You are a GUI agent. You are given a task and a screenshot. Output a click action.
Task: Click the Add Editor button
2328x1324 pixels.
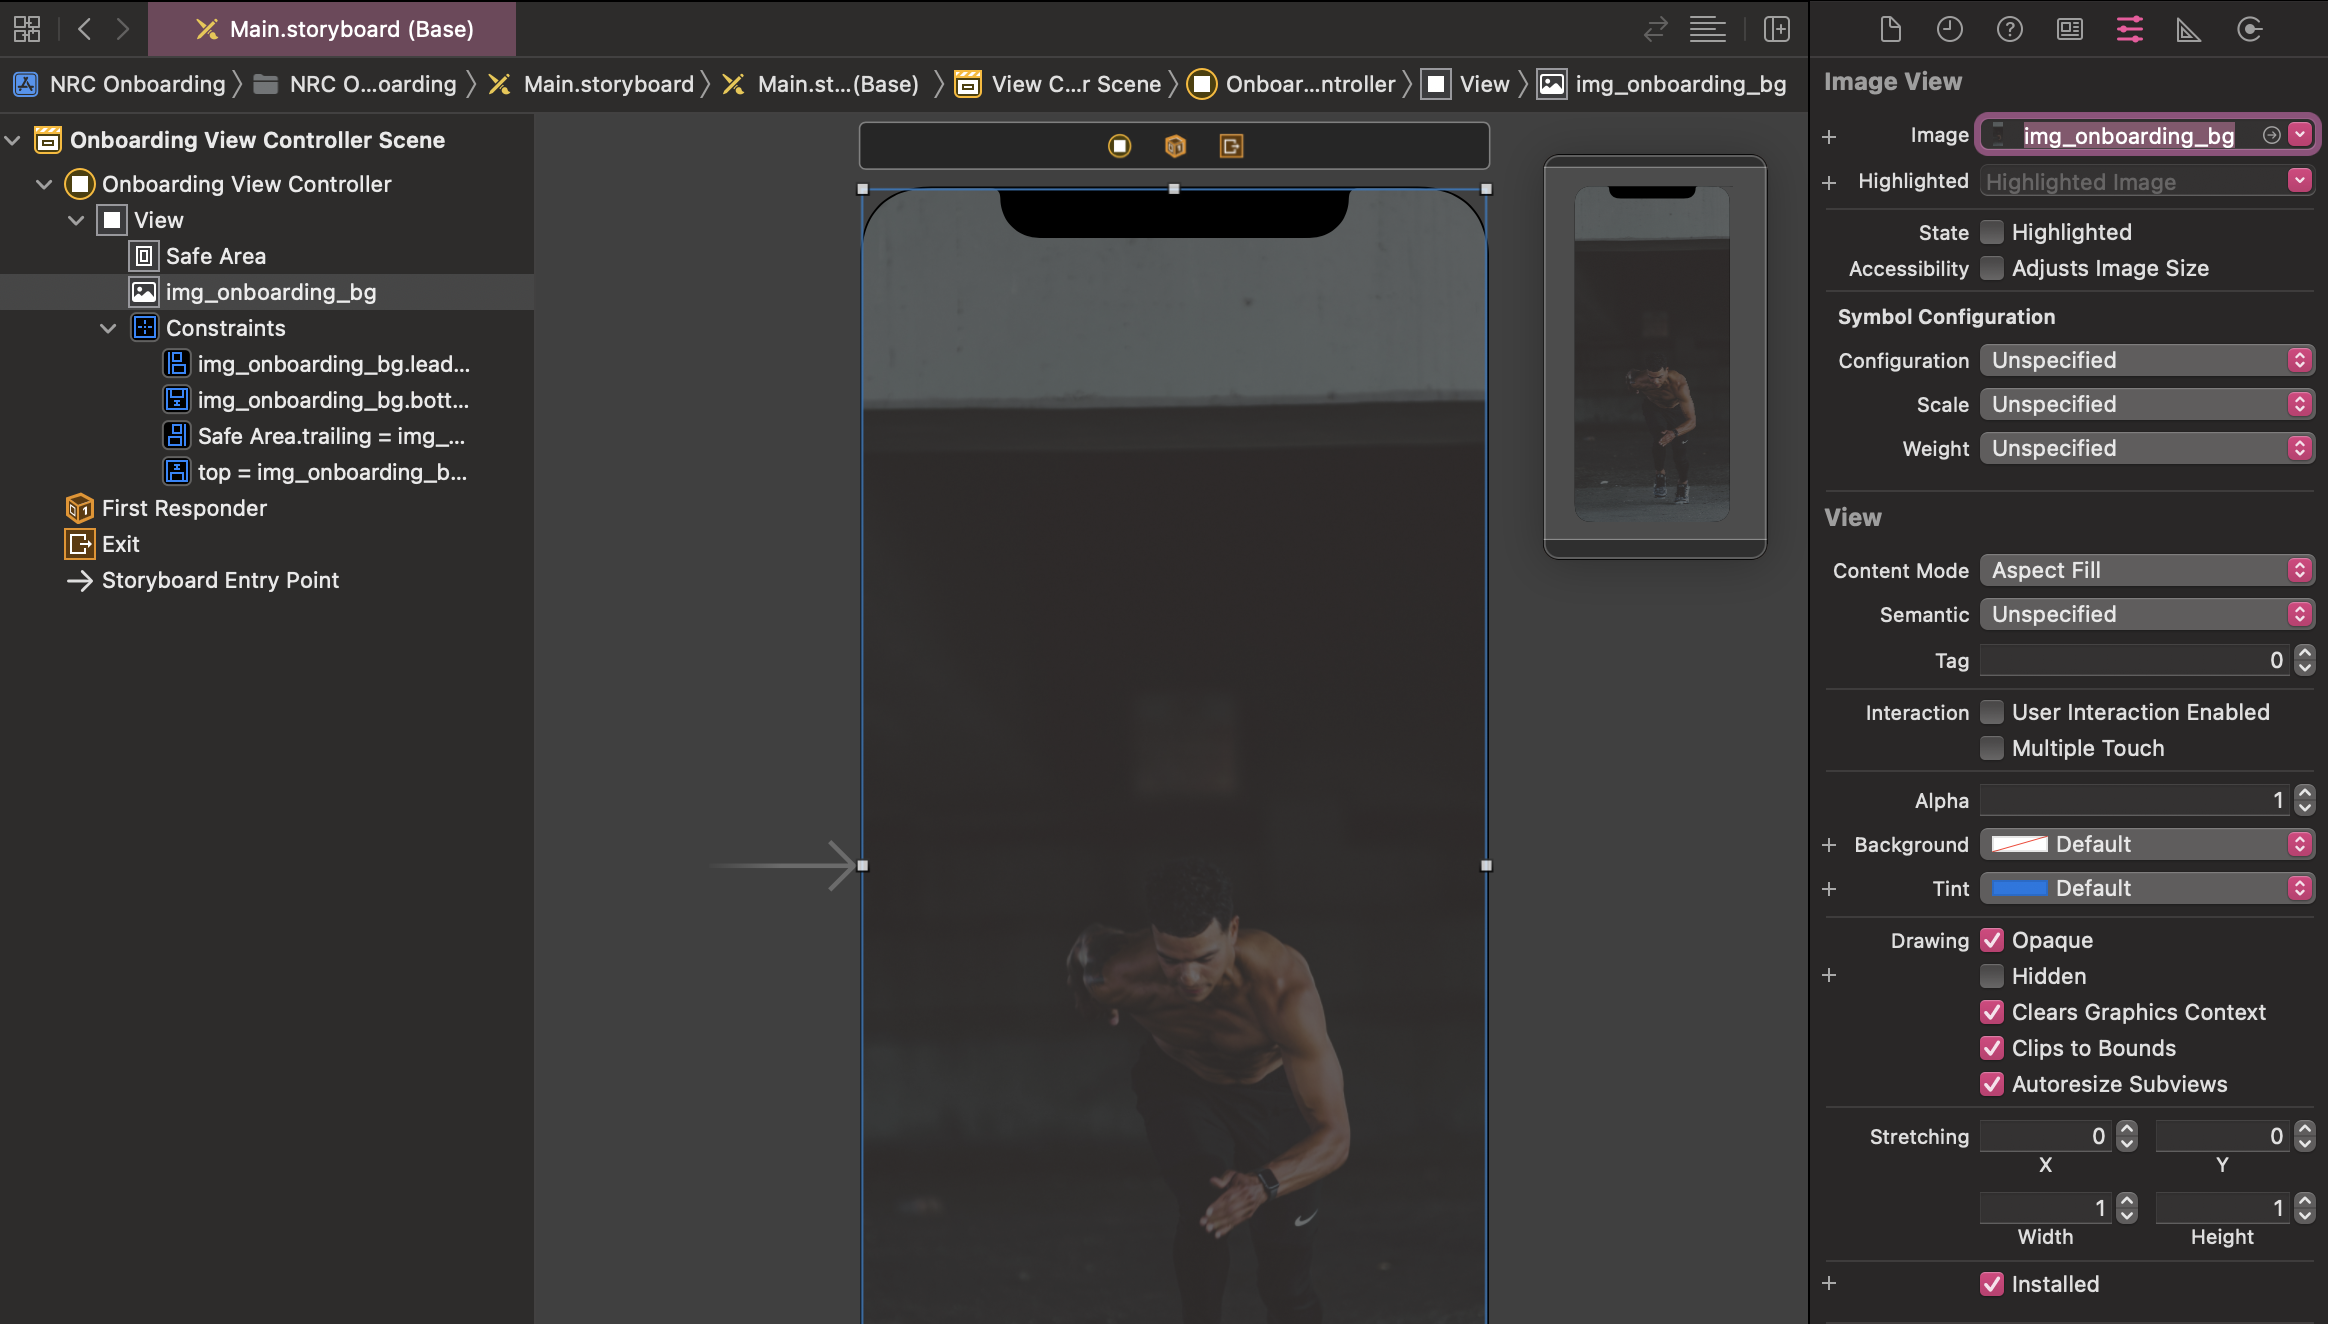(x=1777, y=29)
